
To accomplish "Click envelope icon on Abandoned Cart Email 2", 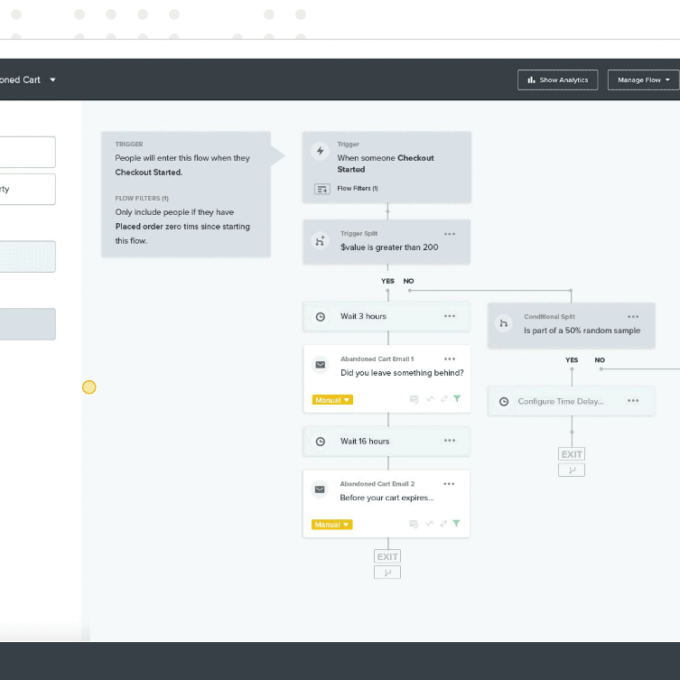I will 320,490.
